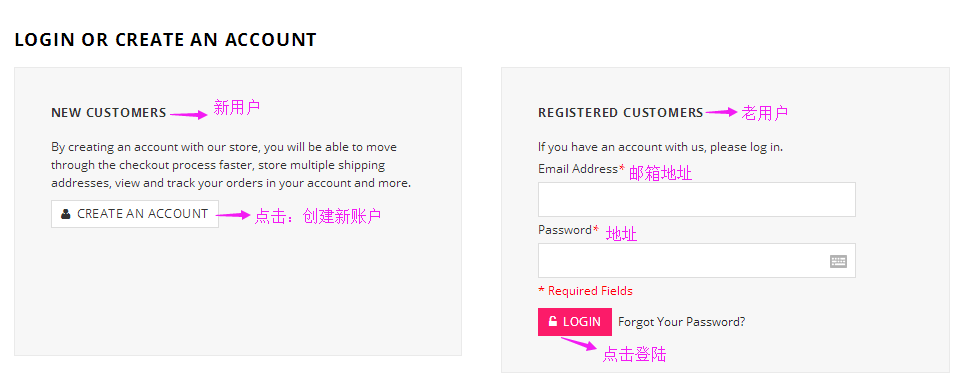Image resolution: width=973 pixels, height=382 pixels.
Task: Click the user icon beside Create an Account
Action: [x=66, y=214]
